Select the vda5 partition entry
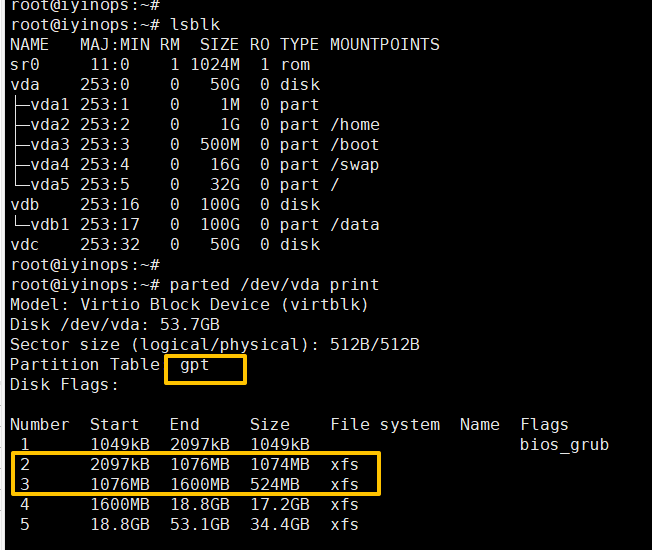Screen dimensions: 652x550 [x=50, y=185]
